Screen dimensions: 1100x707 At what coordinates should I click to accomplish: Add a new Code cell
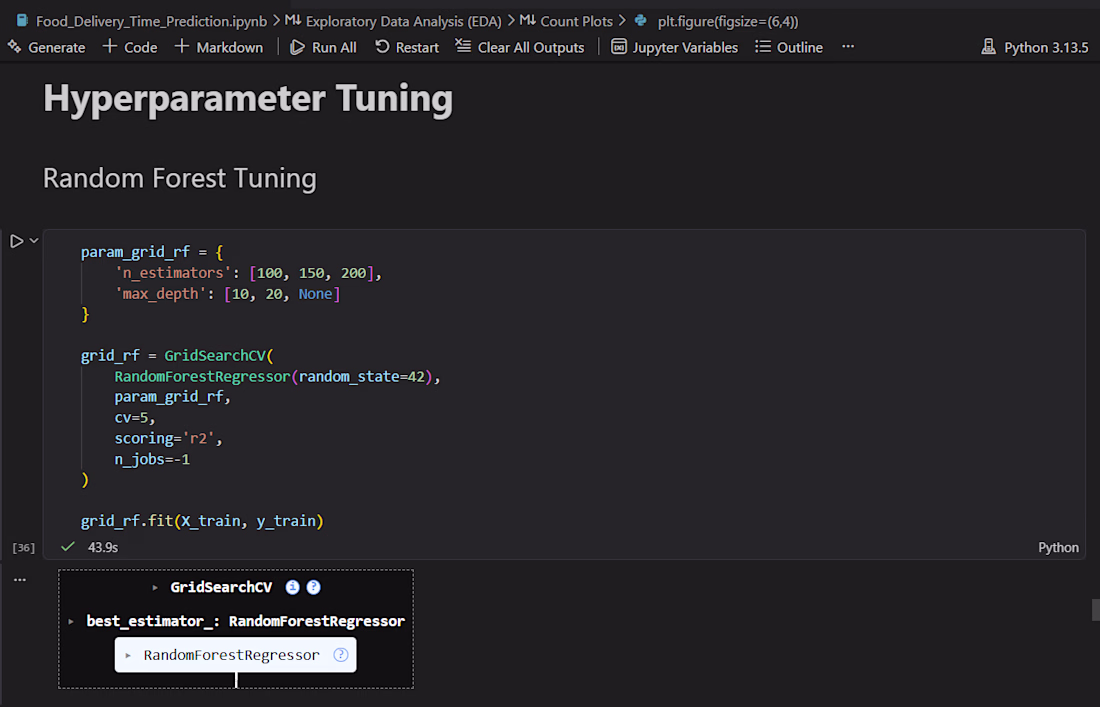tap(130, 47)
